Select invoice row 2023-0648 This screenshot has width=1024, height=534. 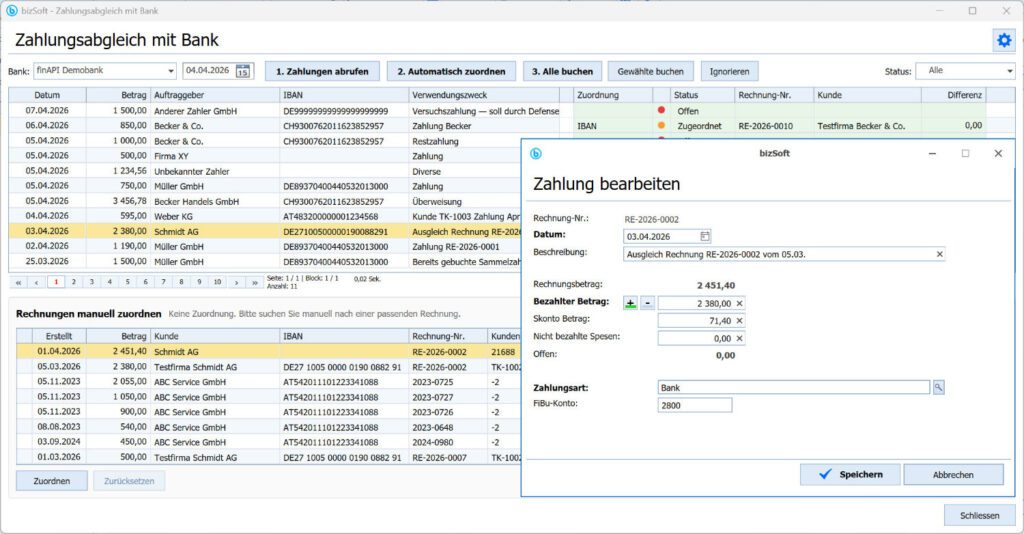[268, 427]
